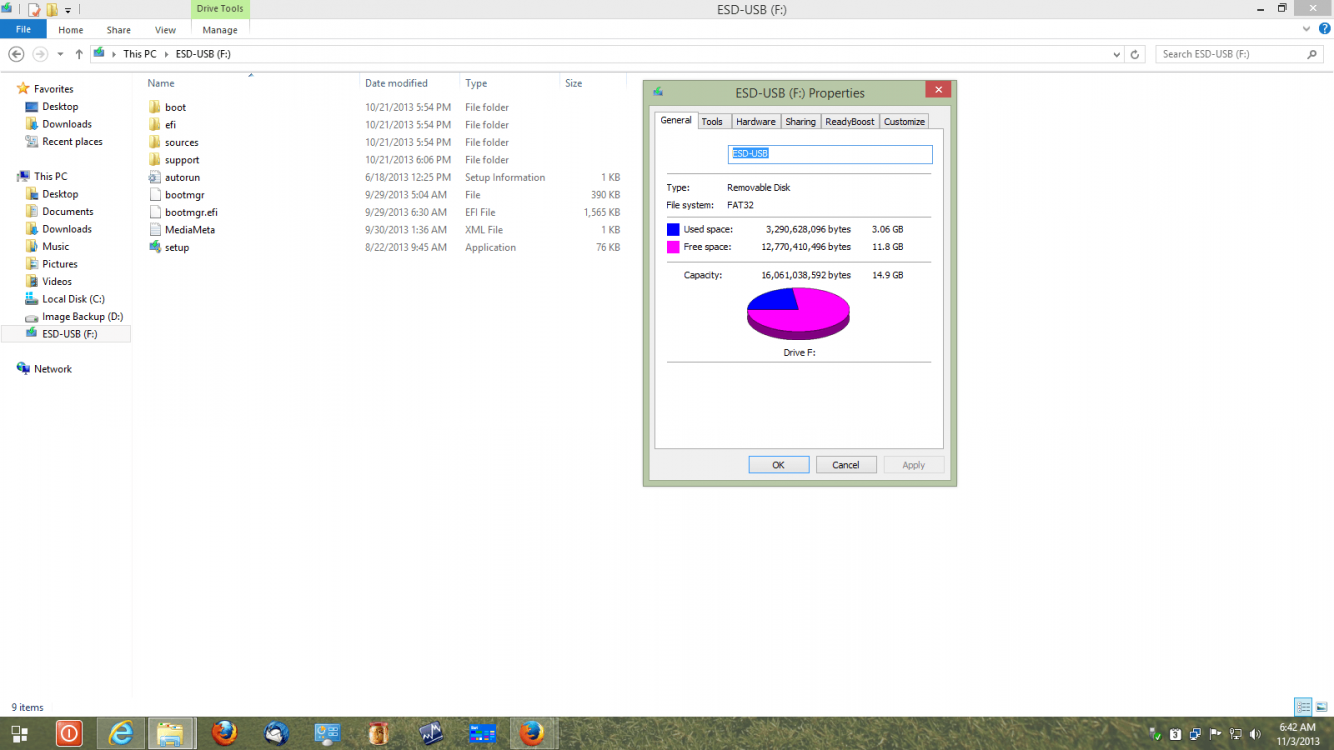Viewport: 1334px width, 750px height.
Task: Open the Manage ribbon tab
Action: point(220,30)
